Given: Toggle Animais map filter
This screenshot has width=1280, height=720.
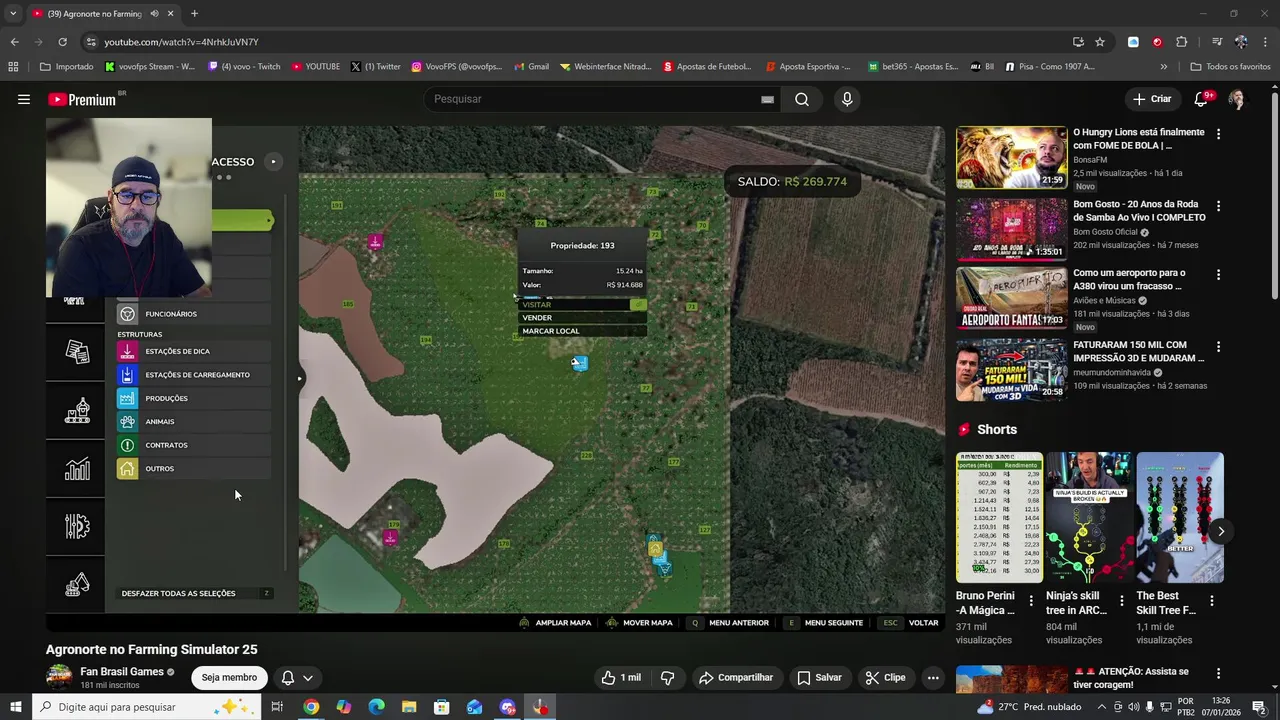Looking at the screenshot, I should [x=193, y=422].
